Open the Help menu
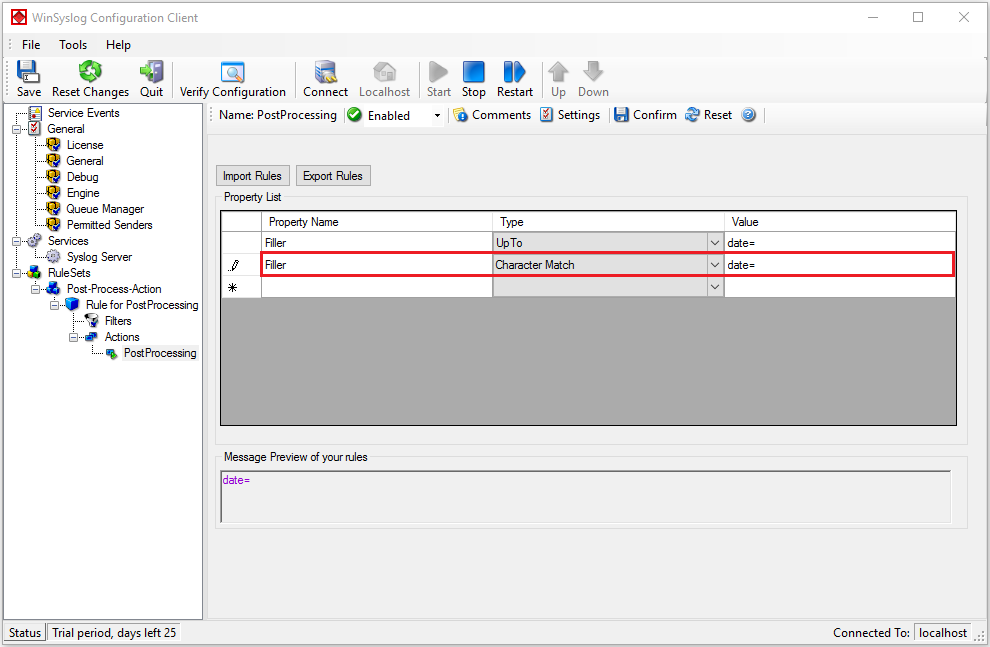 [x=118, y=45]
